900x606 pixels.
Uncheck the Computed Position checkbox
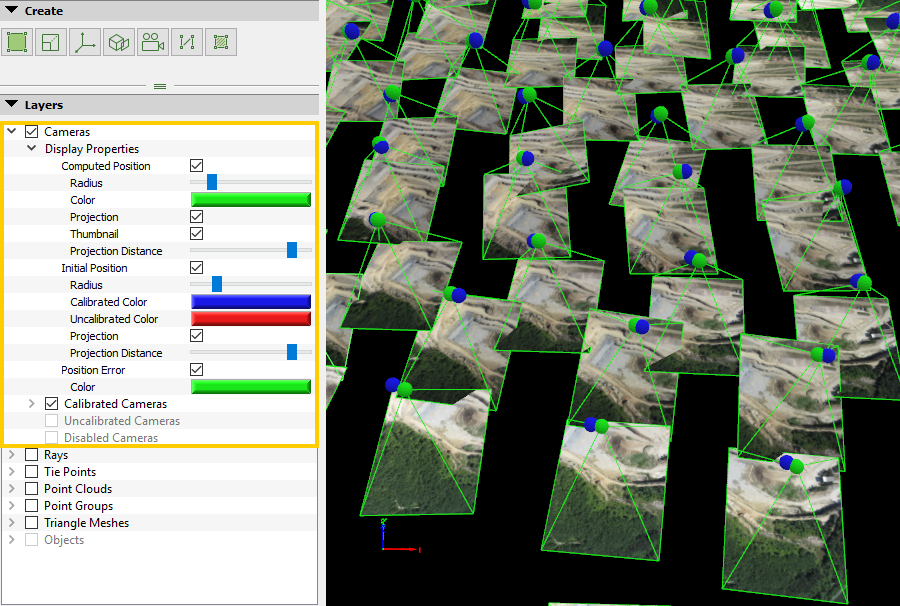click(x=196, y=165)
